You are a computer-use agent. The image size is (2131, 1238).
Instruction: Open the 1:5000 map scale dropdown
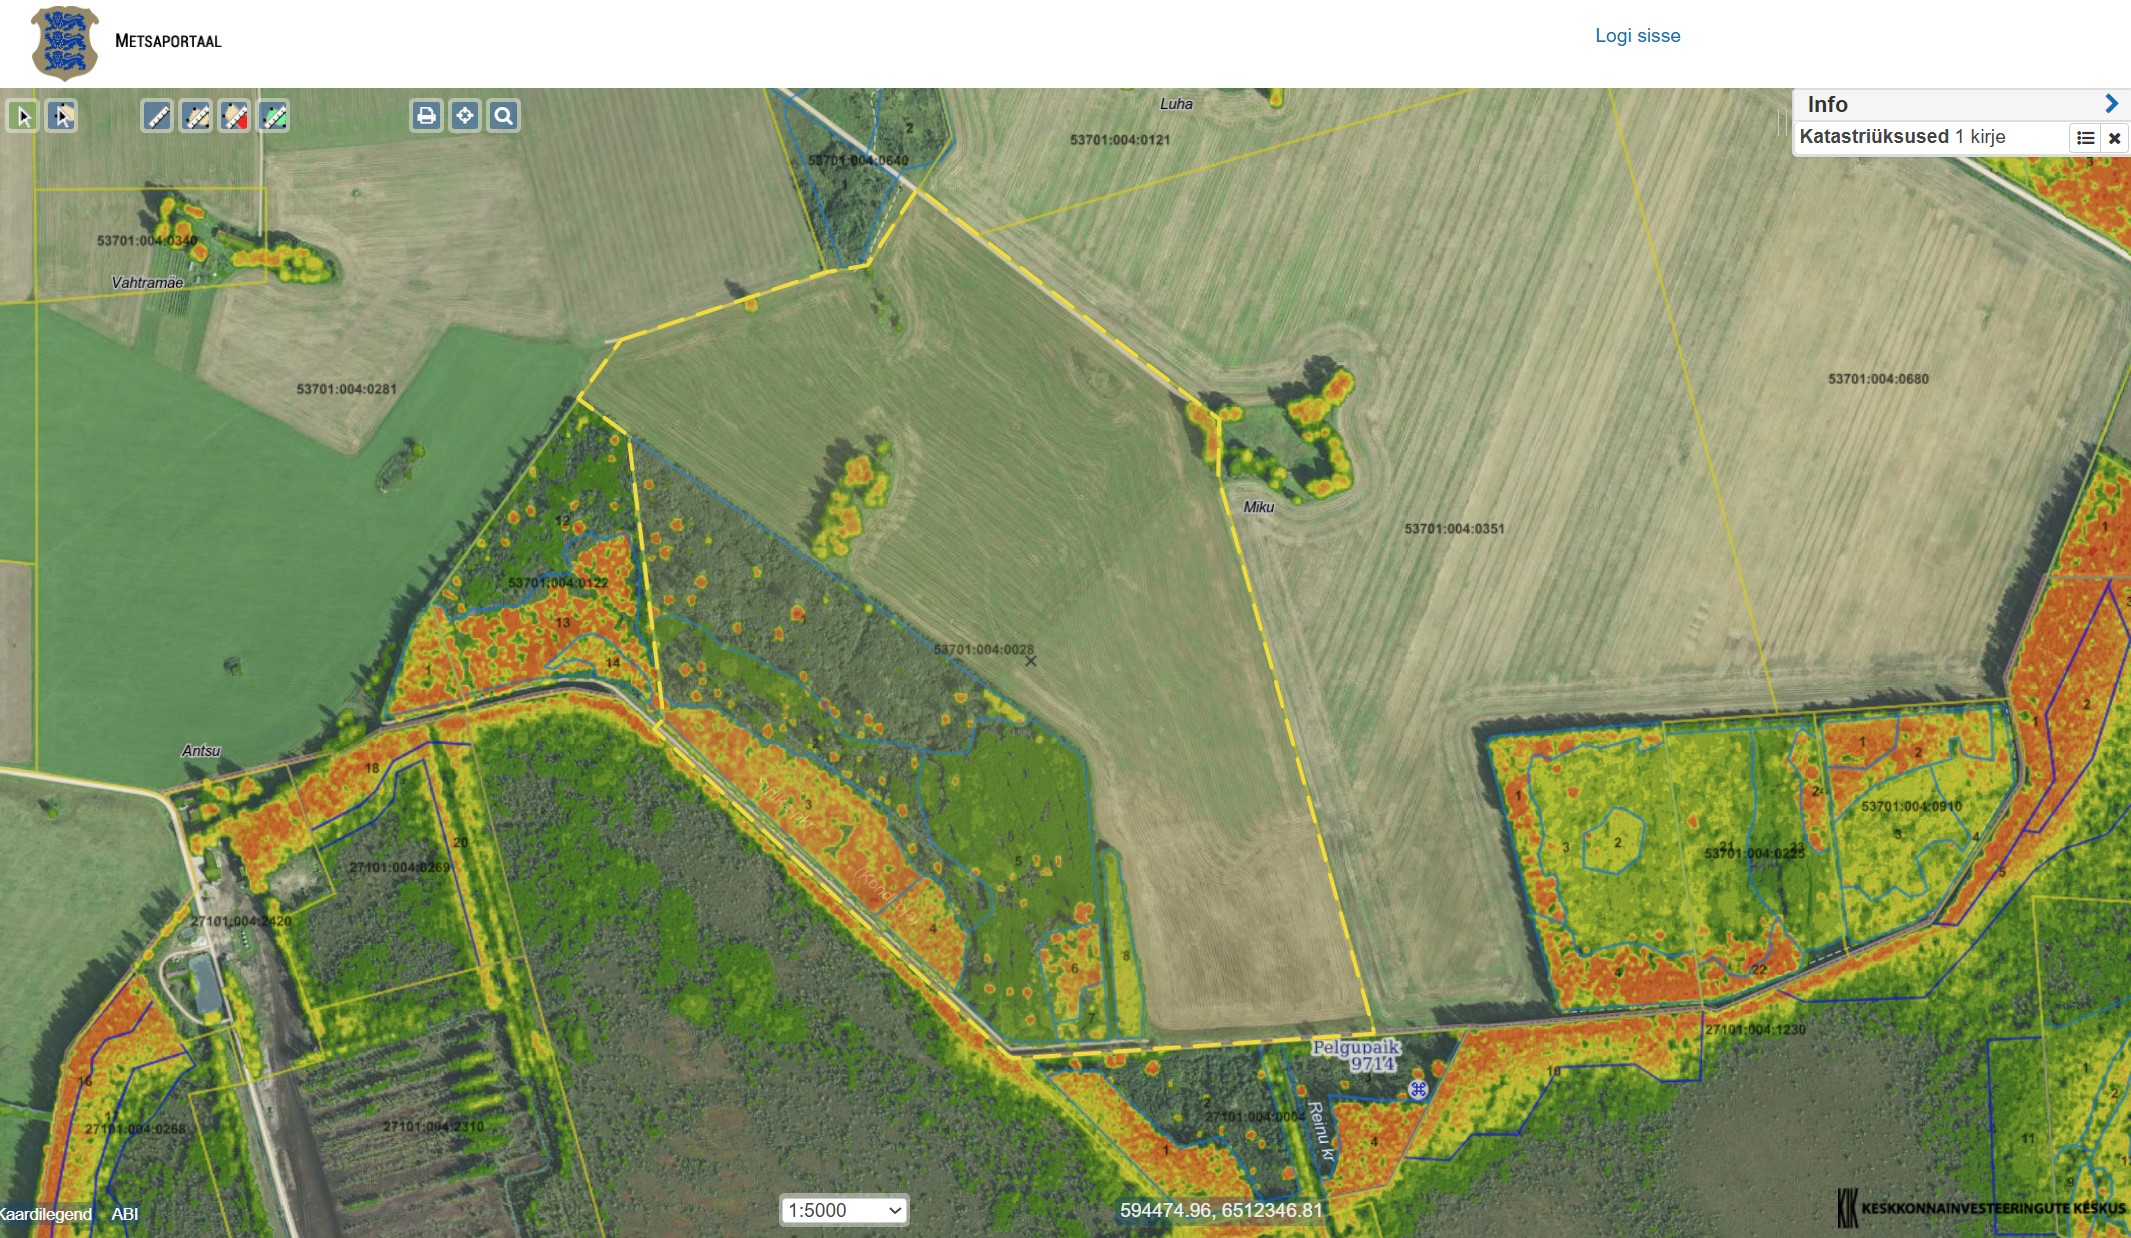(844, 1210)
